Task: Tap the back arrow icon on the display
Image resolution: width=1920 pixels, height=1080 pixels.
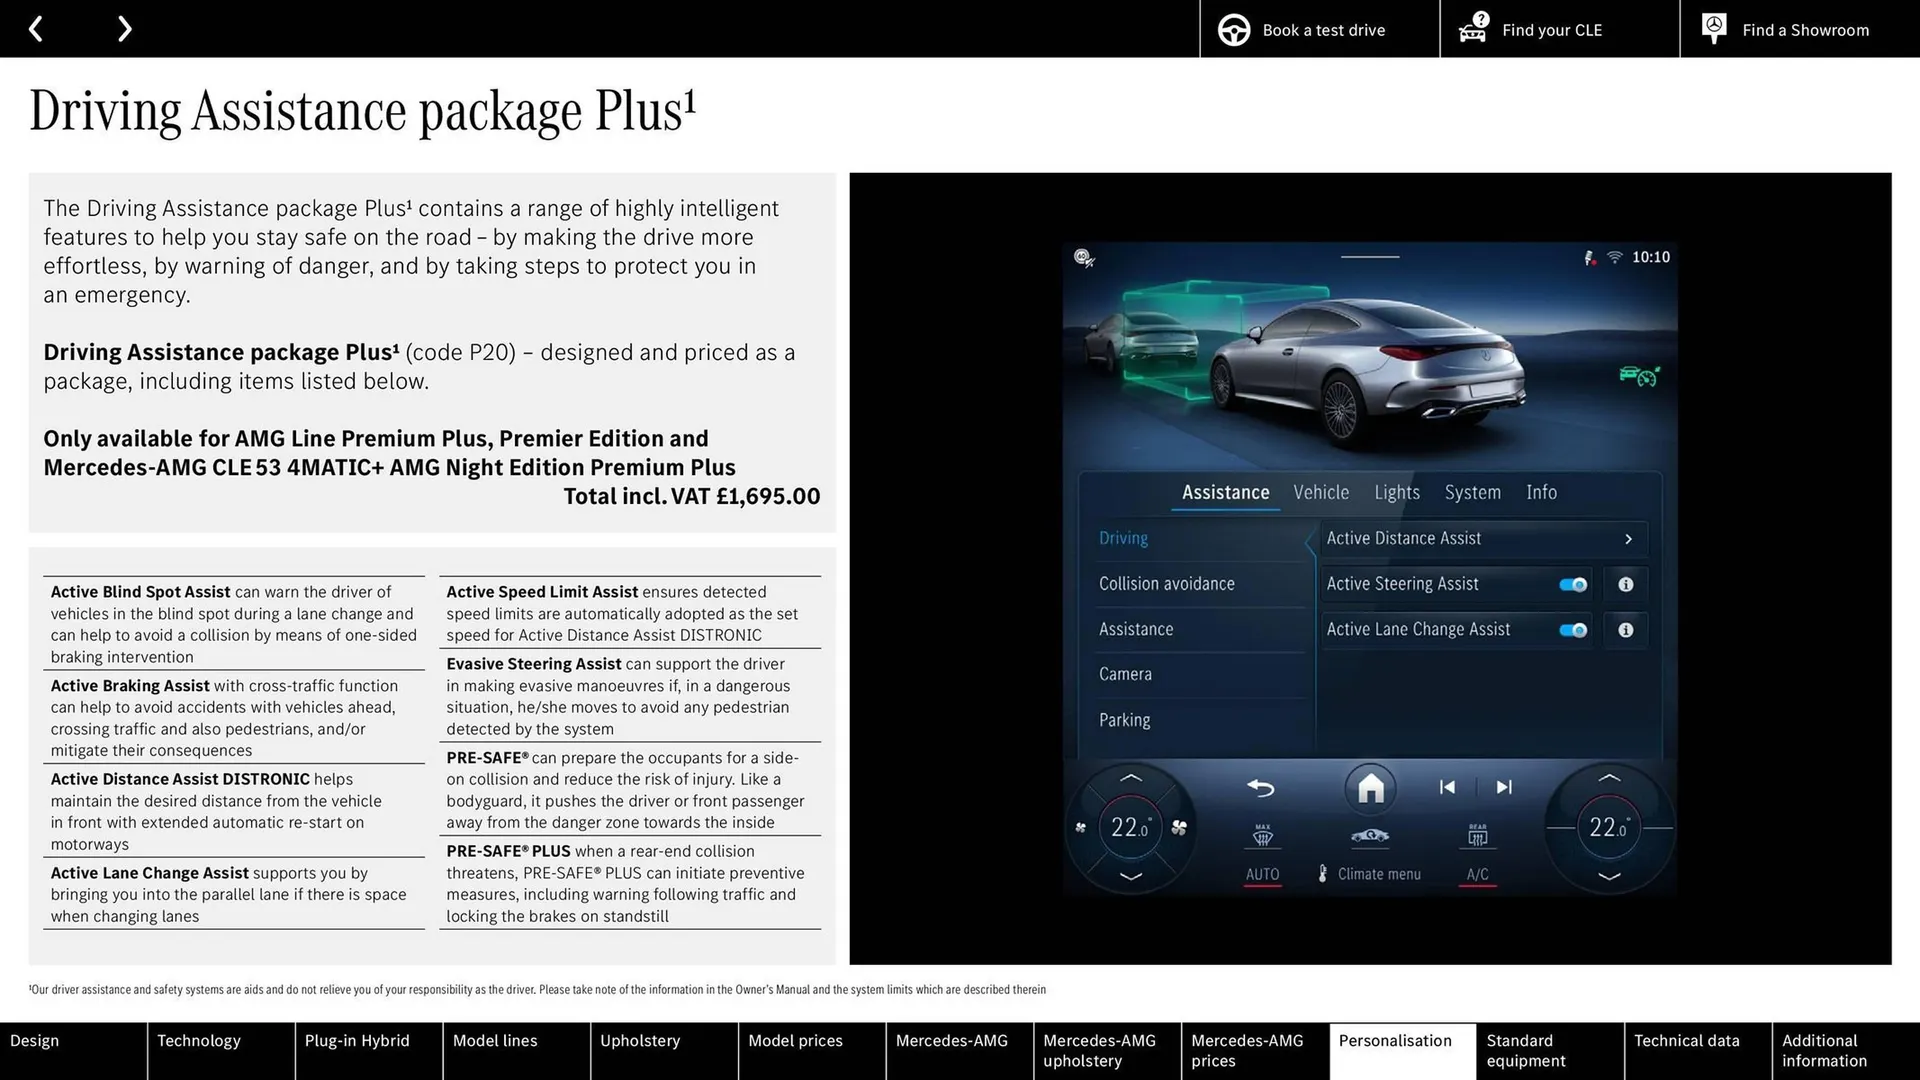Action: click(x=1260, y=788)
